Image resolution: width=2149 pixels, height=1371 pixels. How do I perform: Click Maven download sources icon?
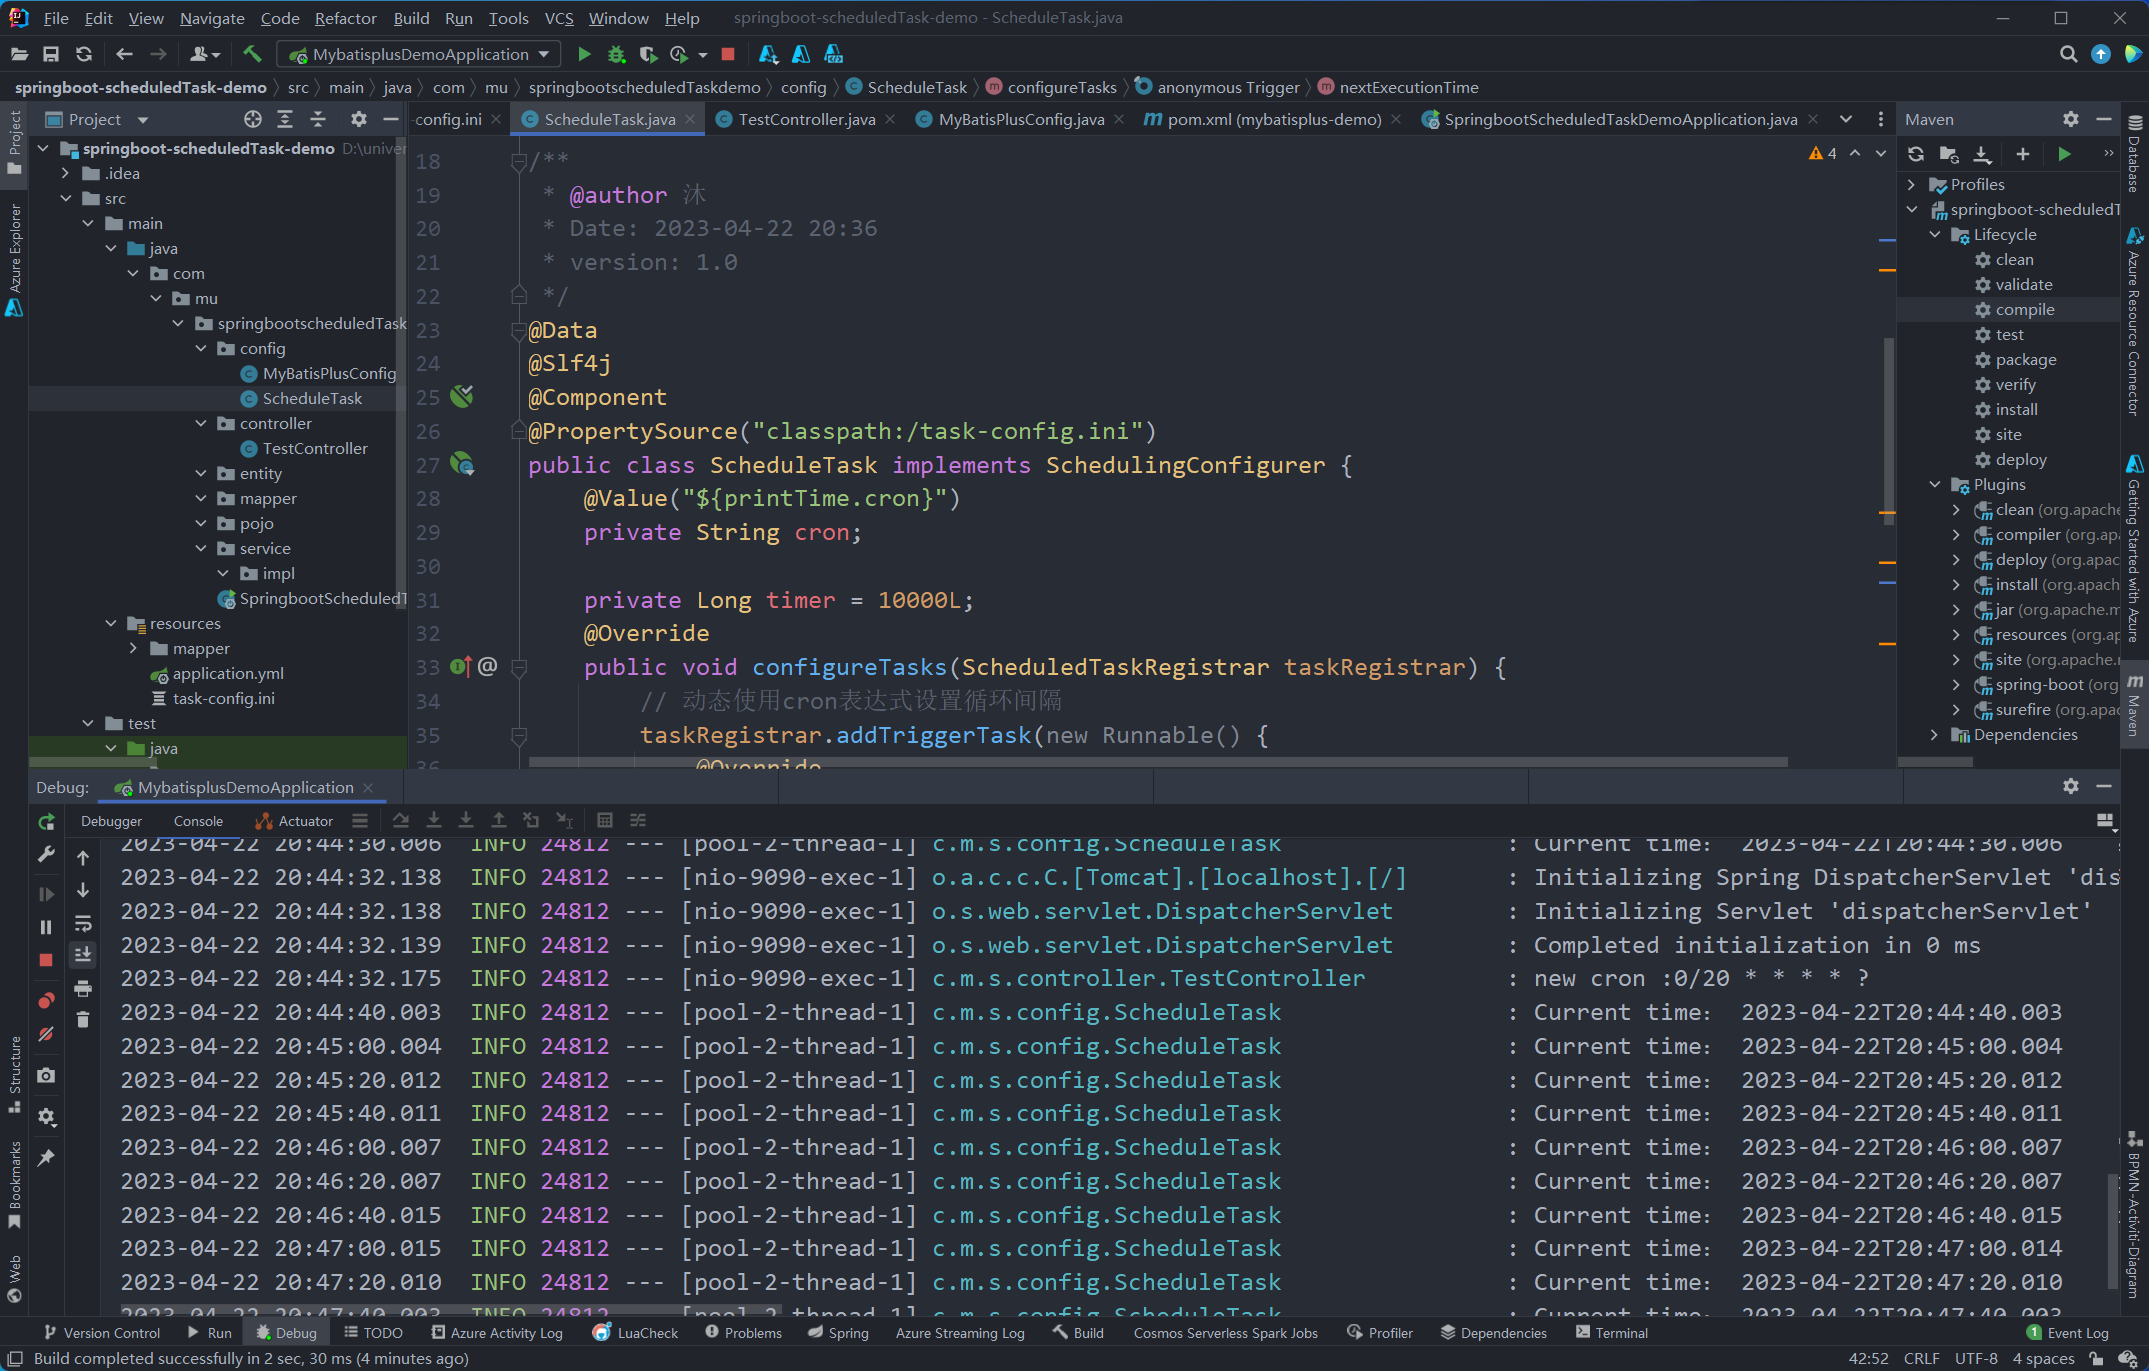point(1982,154)
